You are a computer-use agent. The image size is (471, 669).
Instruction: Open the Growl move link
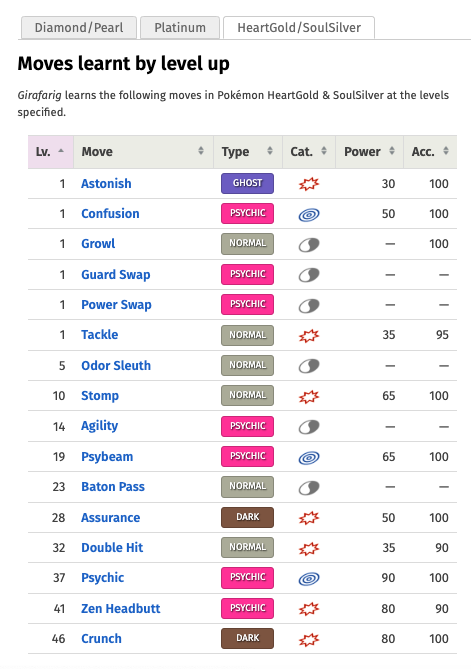[x=98, y=244]
